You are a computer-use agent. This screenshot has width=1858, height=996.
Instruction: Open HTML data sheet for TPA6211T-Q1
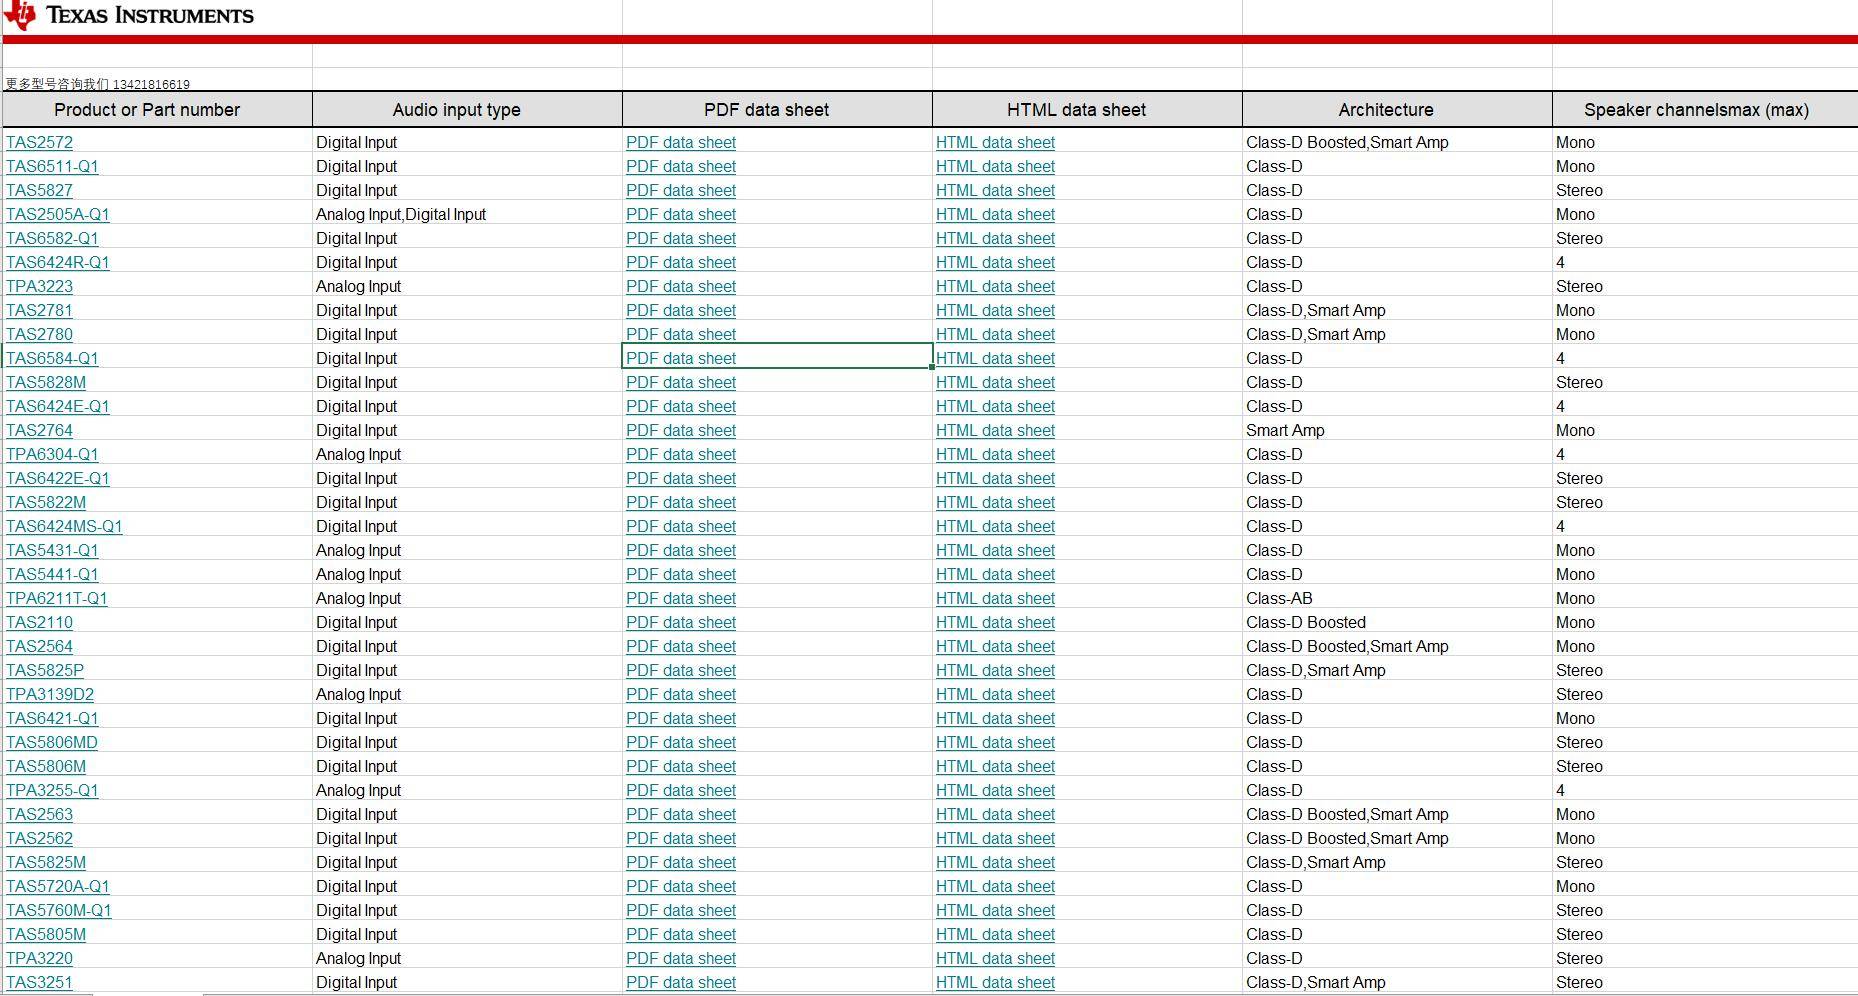click(995, 599)
